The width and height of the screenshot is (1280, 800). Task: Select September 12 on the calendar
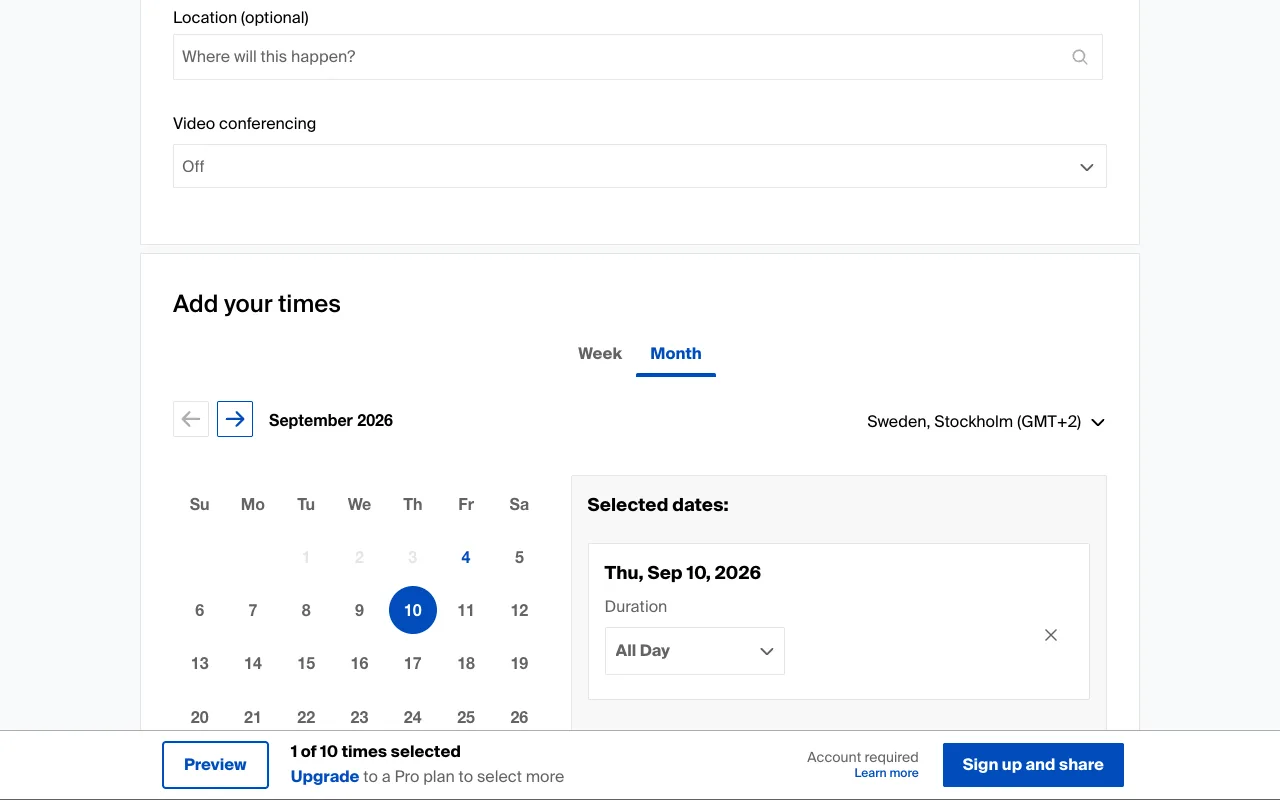pyautogui.click(x=519, y=610)
